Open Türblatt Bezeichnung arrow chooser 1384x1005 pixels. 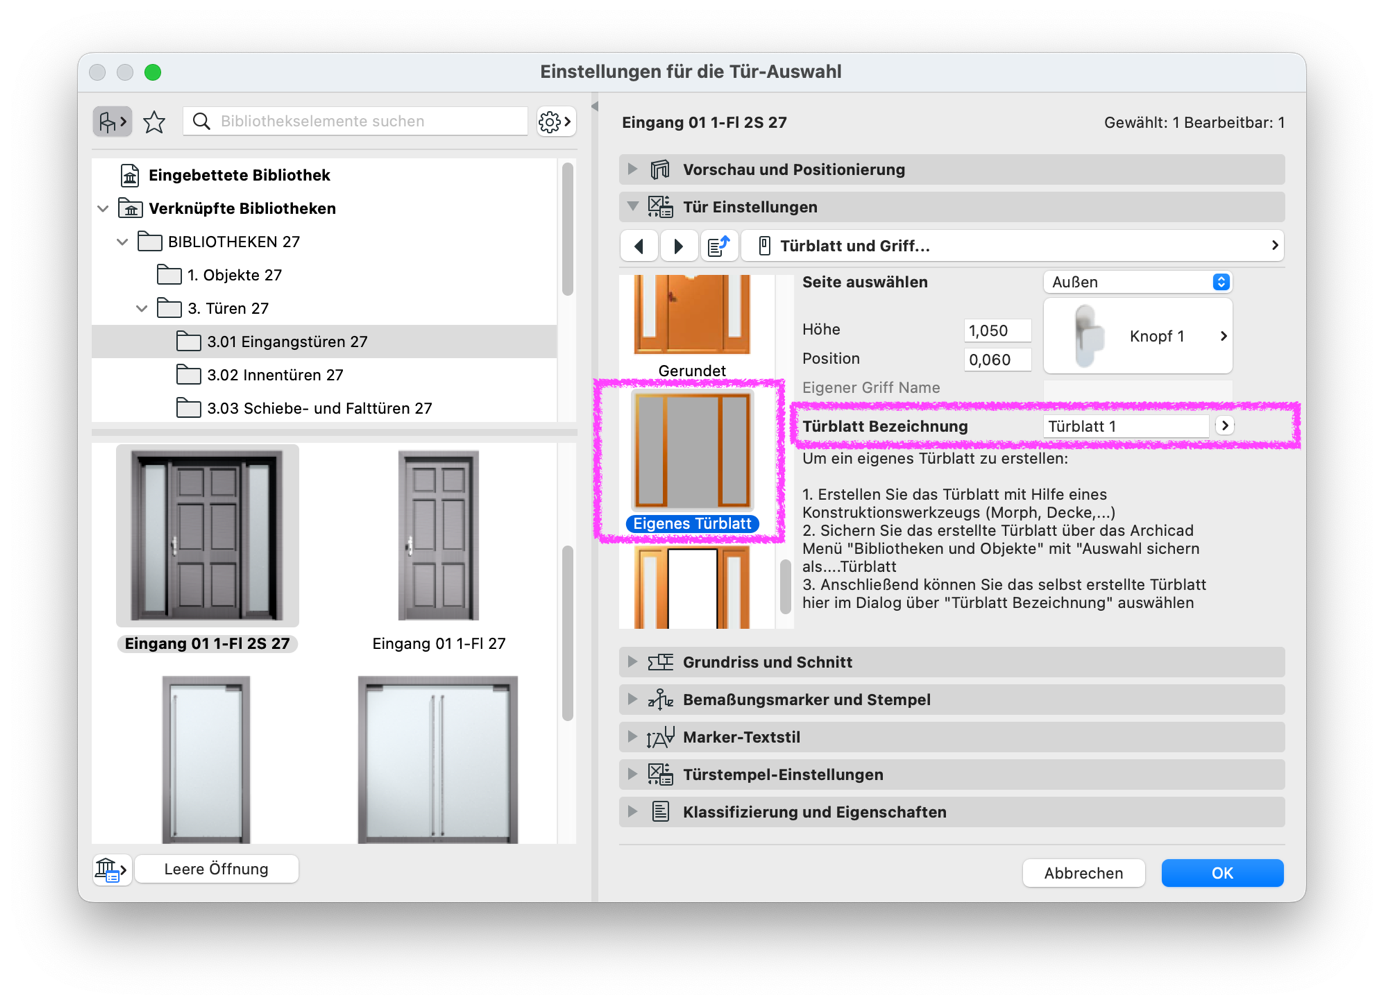point(1225,426)
